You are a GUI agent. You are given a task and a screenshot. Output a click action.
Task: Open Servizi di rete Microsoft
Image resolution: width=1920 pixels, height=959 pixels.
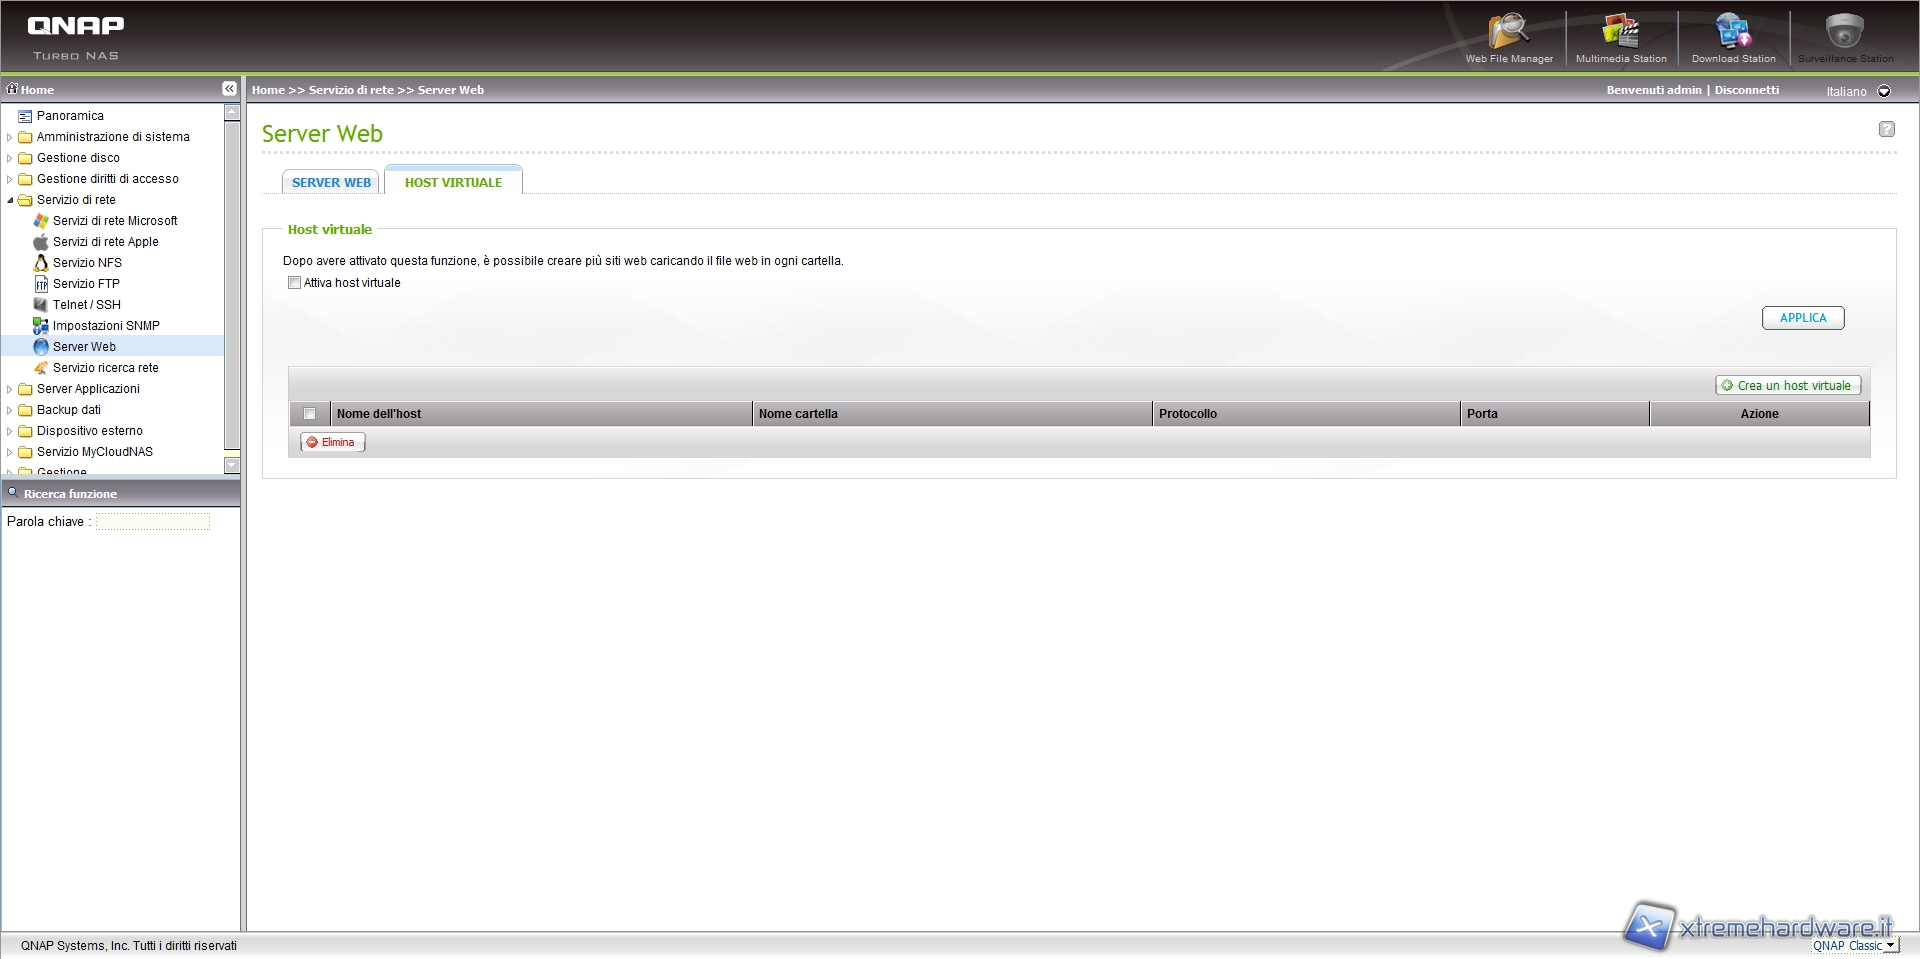114,221
